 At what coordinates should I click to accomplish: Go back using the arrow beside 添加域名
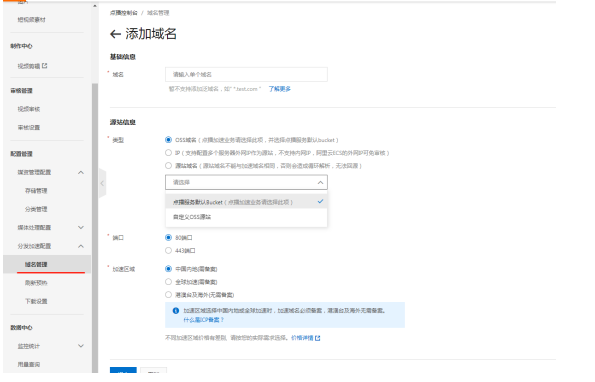(115, 34)
